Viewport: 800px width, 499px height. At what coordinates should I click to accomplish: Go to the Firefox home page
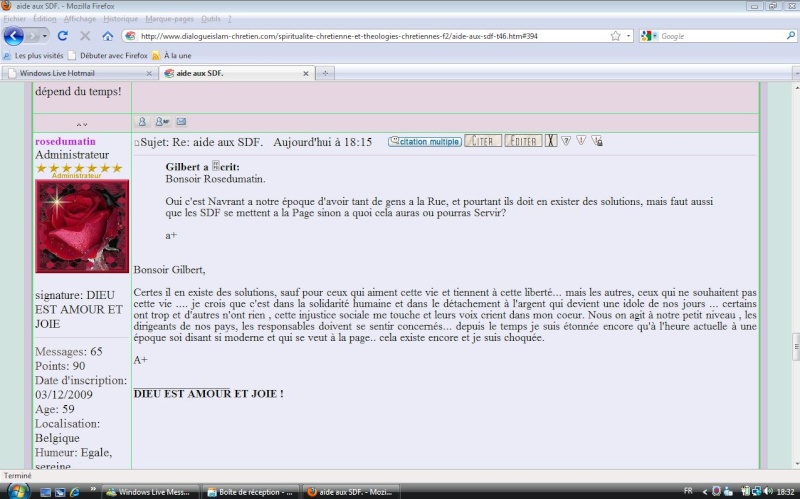pos(107,36)
